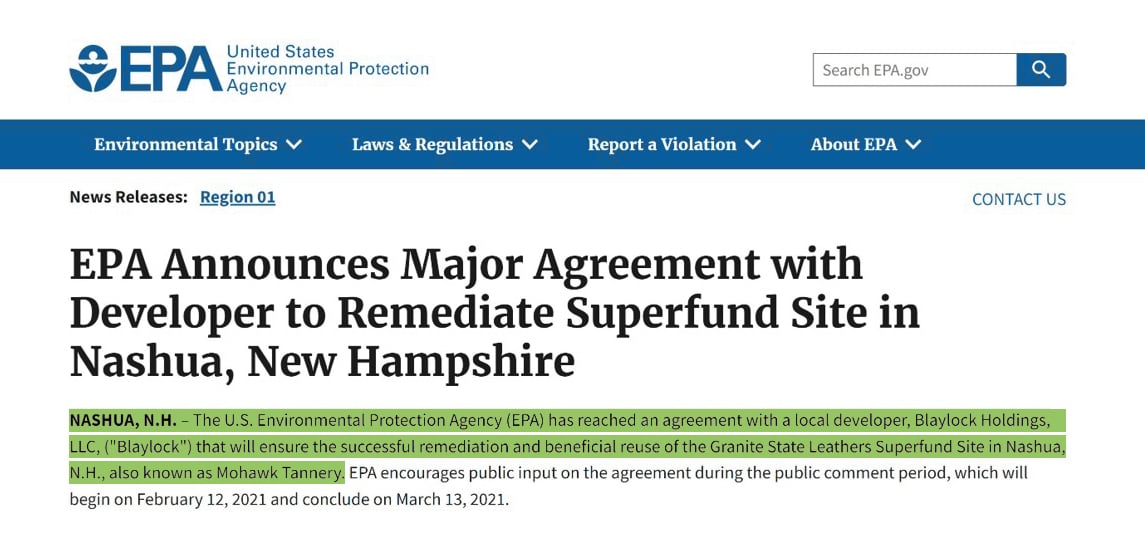This screenshot has height=557, width=1145.
Task: Choose the About EPA menu text
Action: pyautogui.click(x=853, y=144)
